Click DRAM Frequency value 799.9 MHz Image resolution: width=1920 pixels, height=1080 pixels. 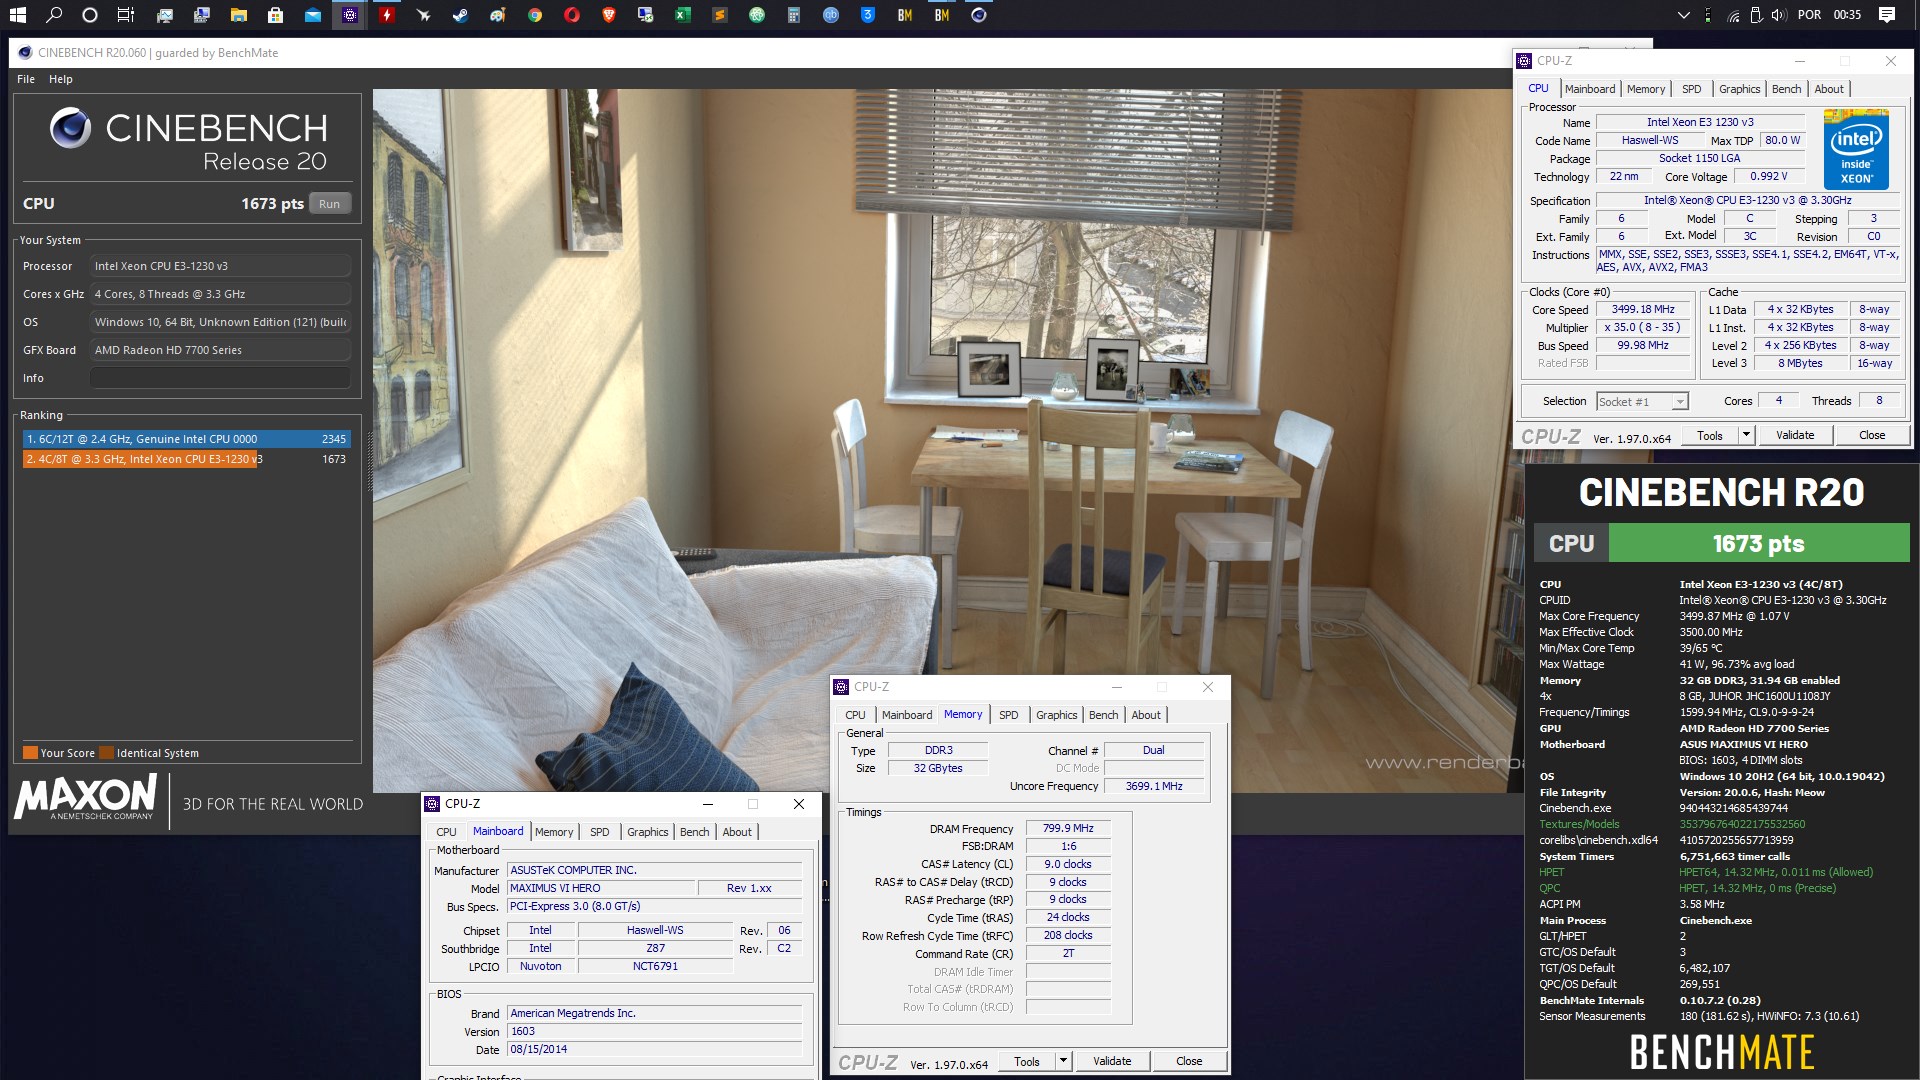tap(1068, 828)
